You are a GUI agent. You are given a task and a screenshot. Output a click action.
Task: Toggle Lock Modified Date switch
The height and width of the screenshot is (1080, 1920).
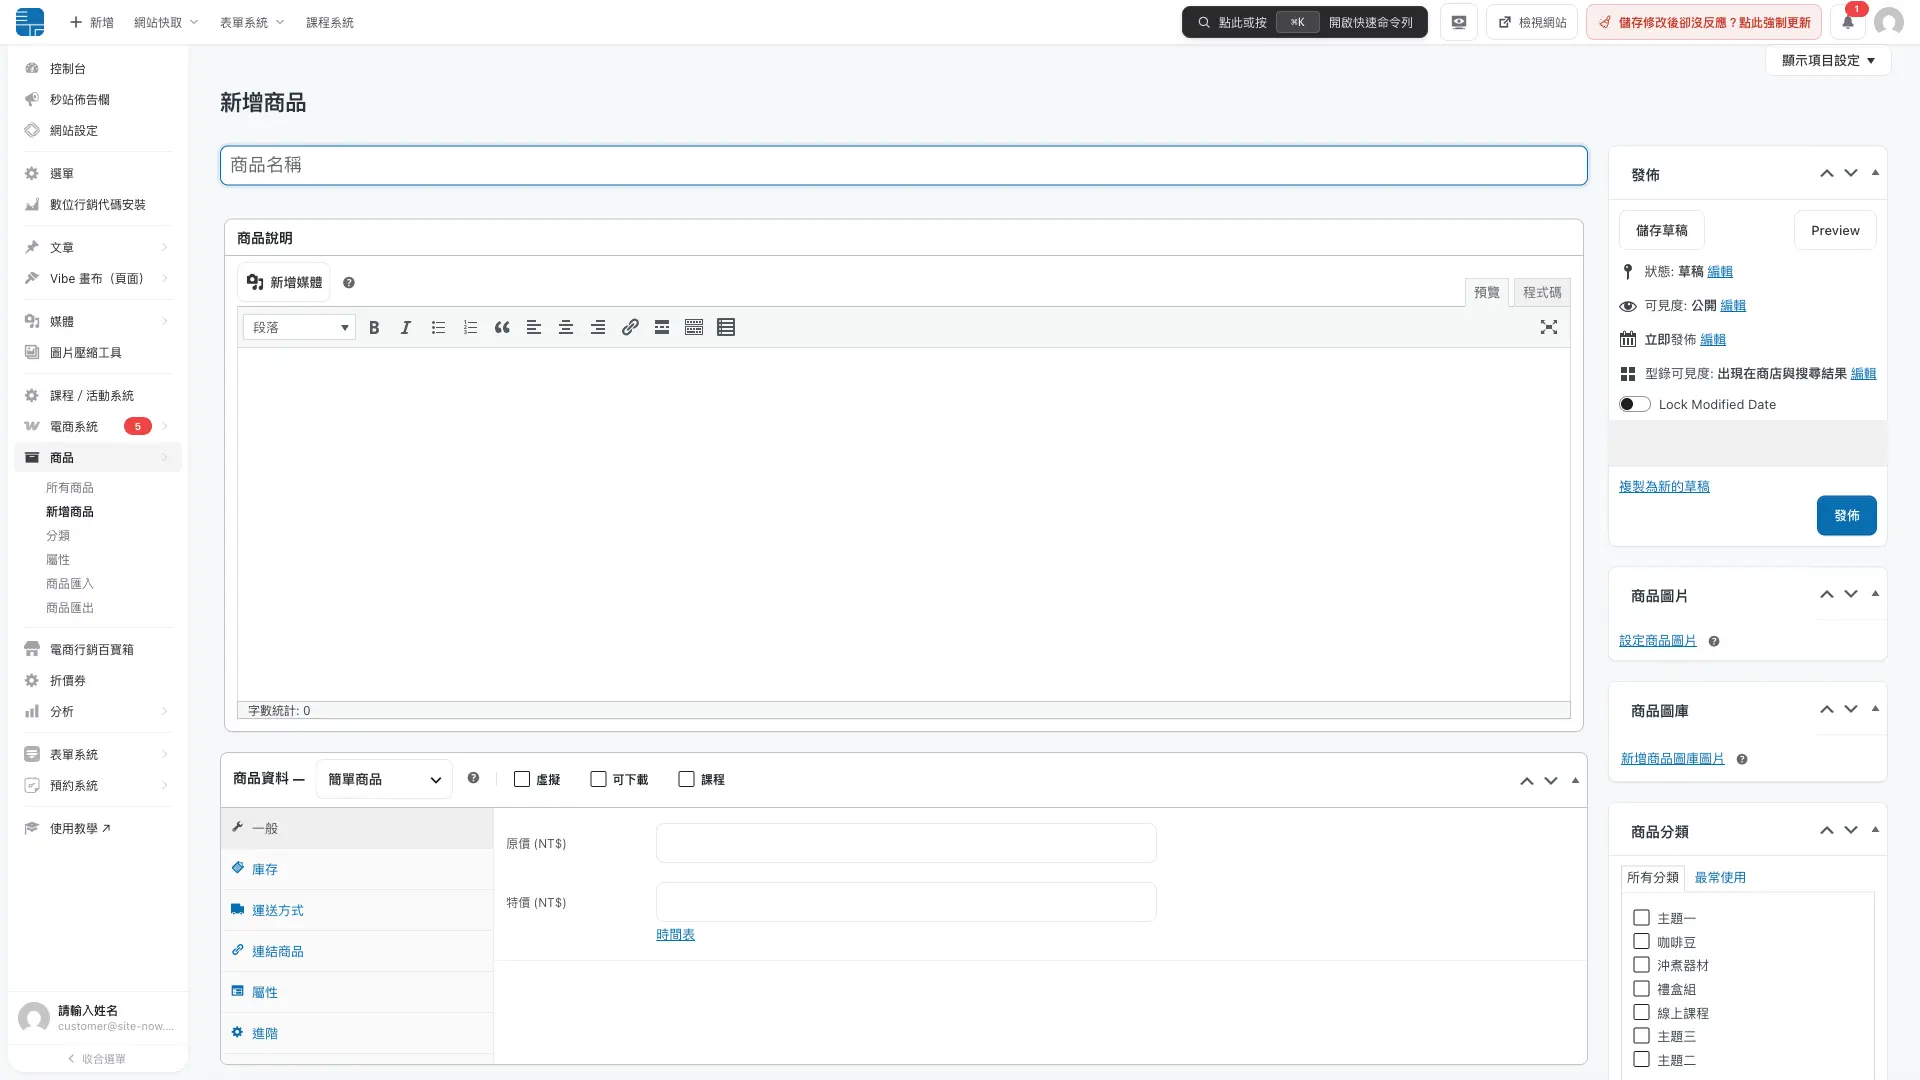coord(1634,404)
